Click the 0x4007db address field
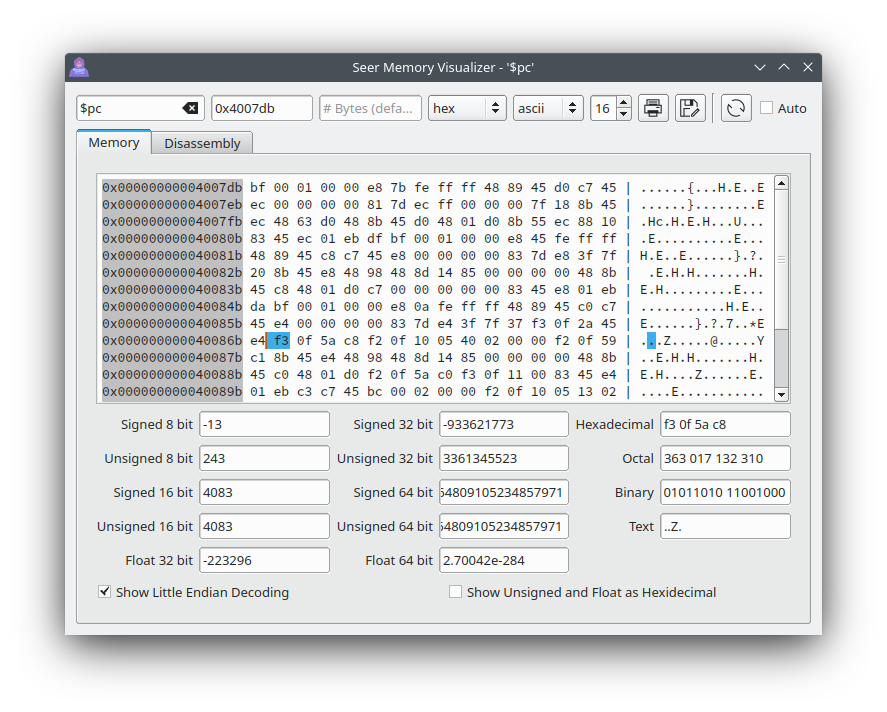The height and width of the screenshot is (712, 887). tap(261, 108)
